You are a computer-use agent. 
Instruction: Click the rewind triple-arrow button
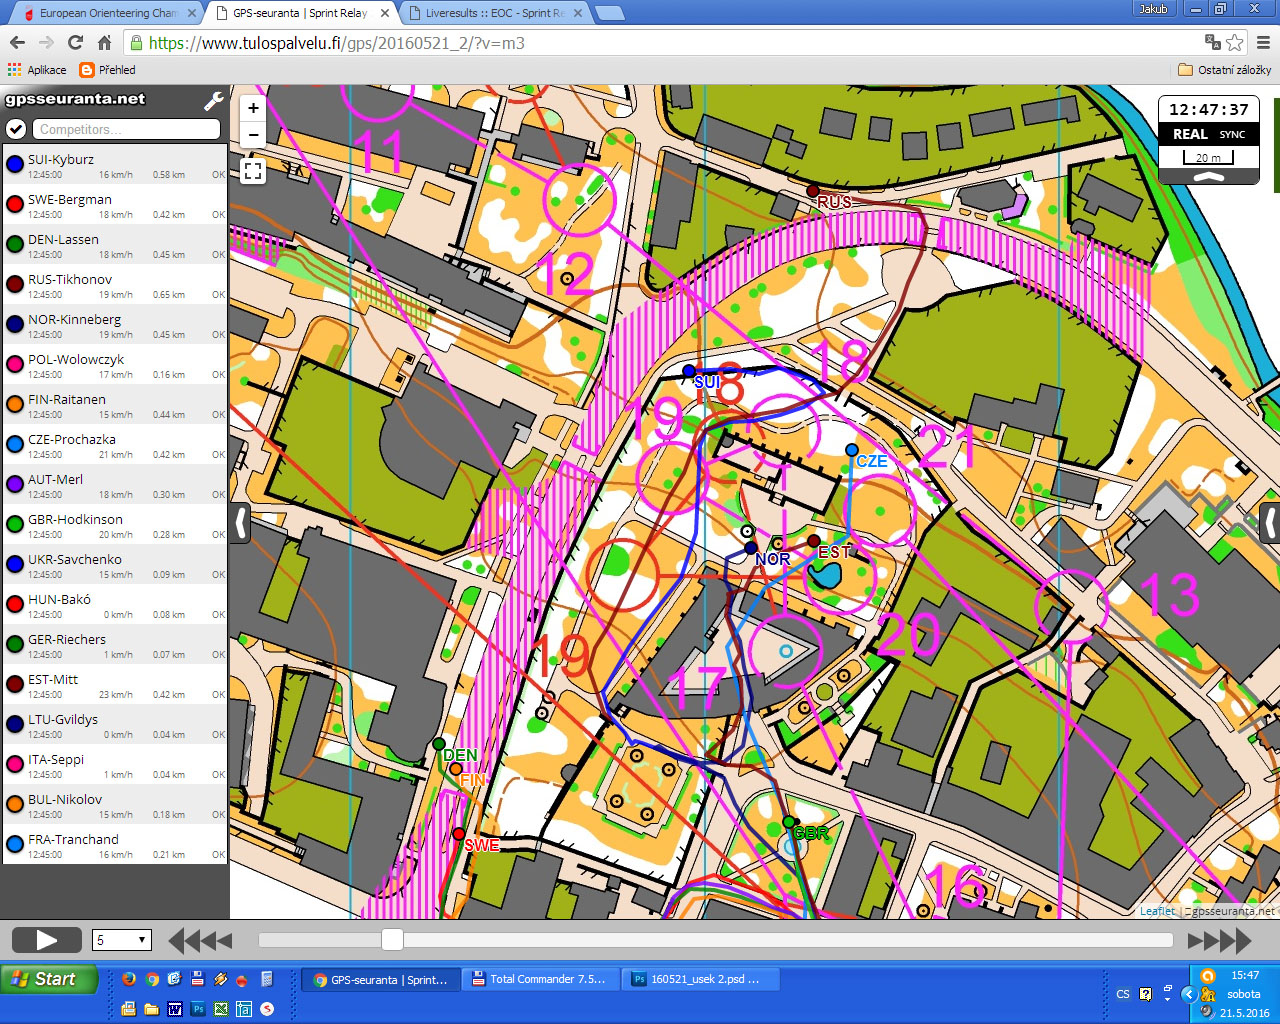pos(200,940)
